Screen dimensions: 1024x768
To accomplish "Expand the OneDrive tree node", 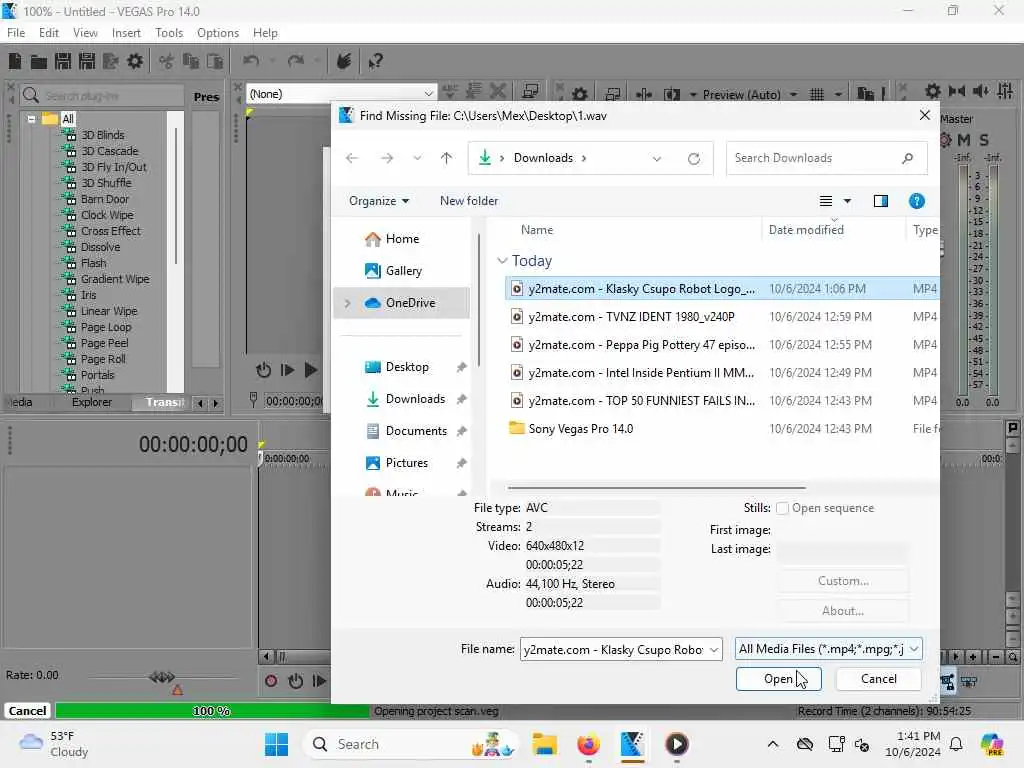I will 347,303.
